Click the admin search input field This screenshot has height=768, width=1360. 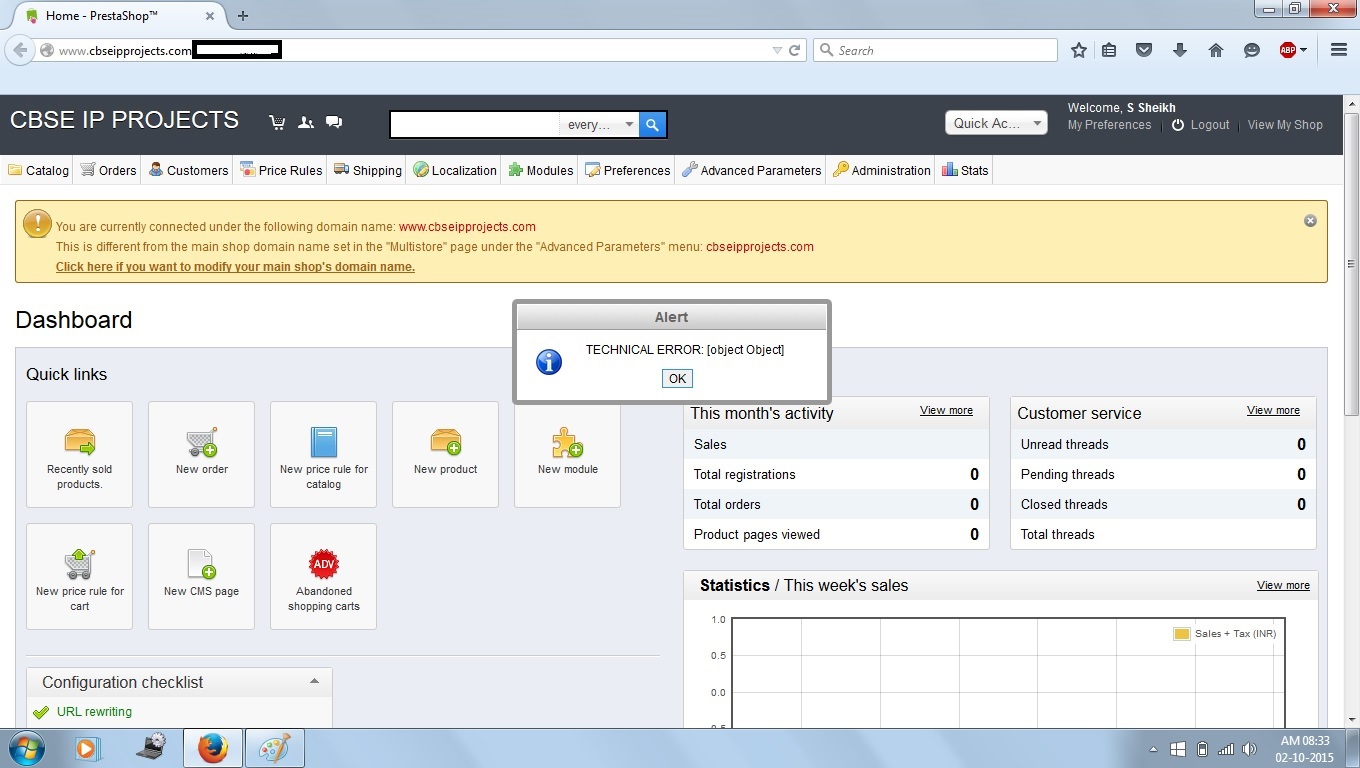coord(475,125)
